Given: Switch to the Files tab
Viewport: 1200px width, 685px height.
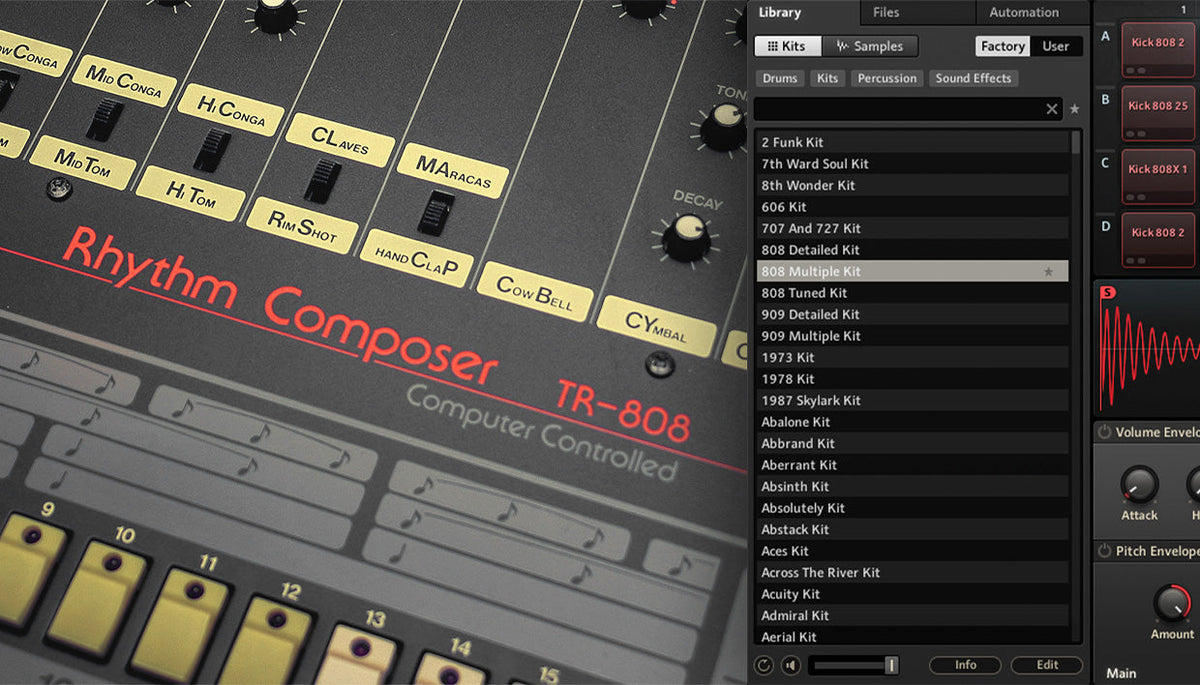Looking at the screenshot, I should coord(918,12).
